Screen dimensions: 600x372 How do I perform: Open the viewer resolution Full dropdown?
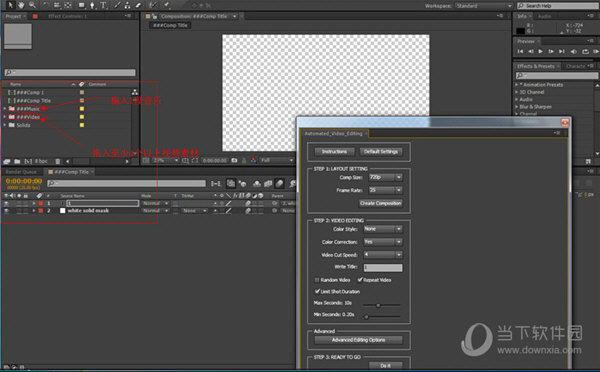[x=277, y=160]
